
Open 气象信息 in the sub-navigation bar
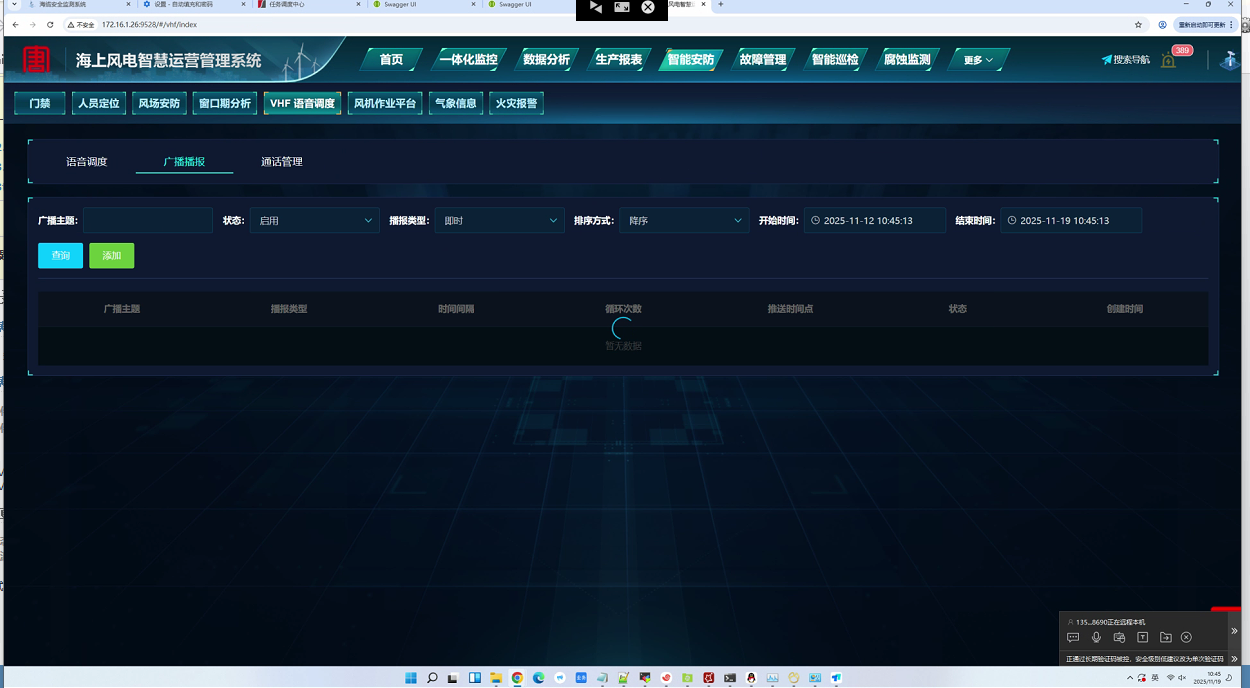point(455,103)
